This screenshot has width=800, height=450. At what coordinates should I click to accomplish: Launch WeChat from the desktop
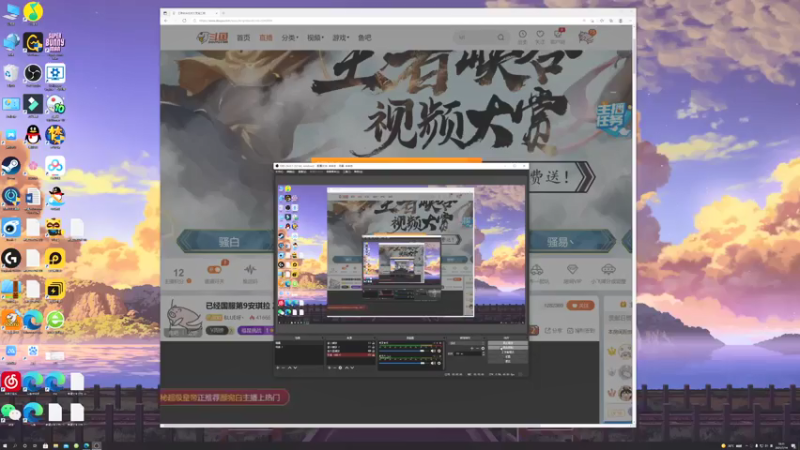[11, 412]
